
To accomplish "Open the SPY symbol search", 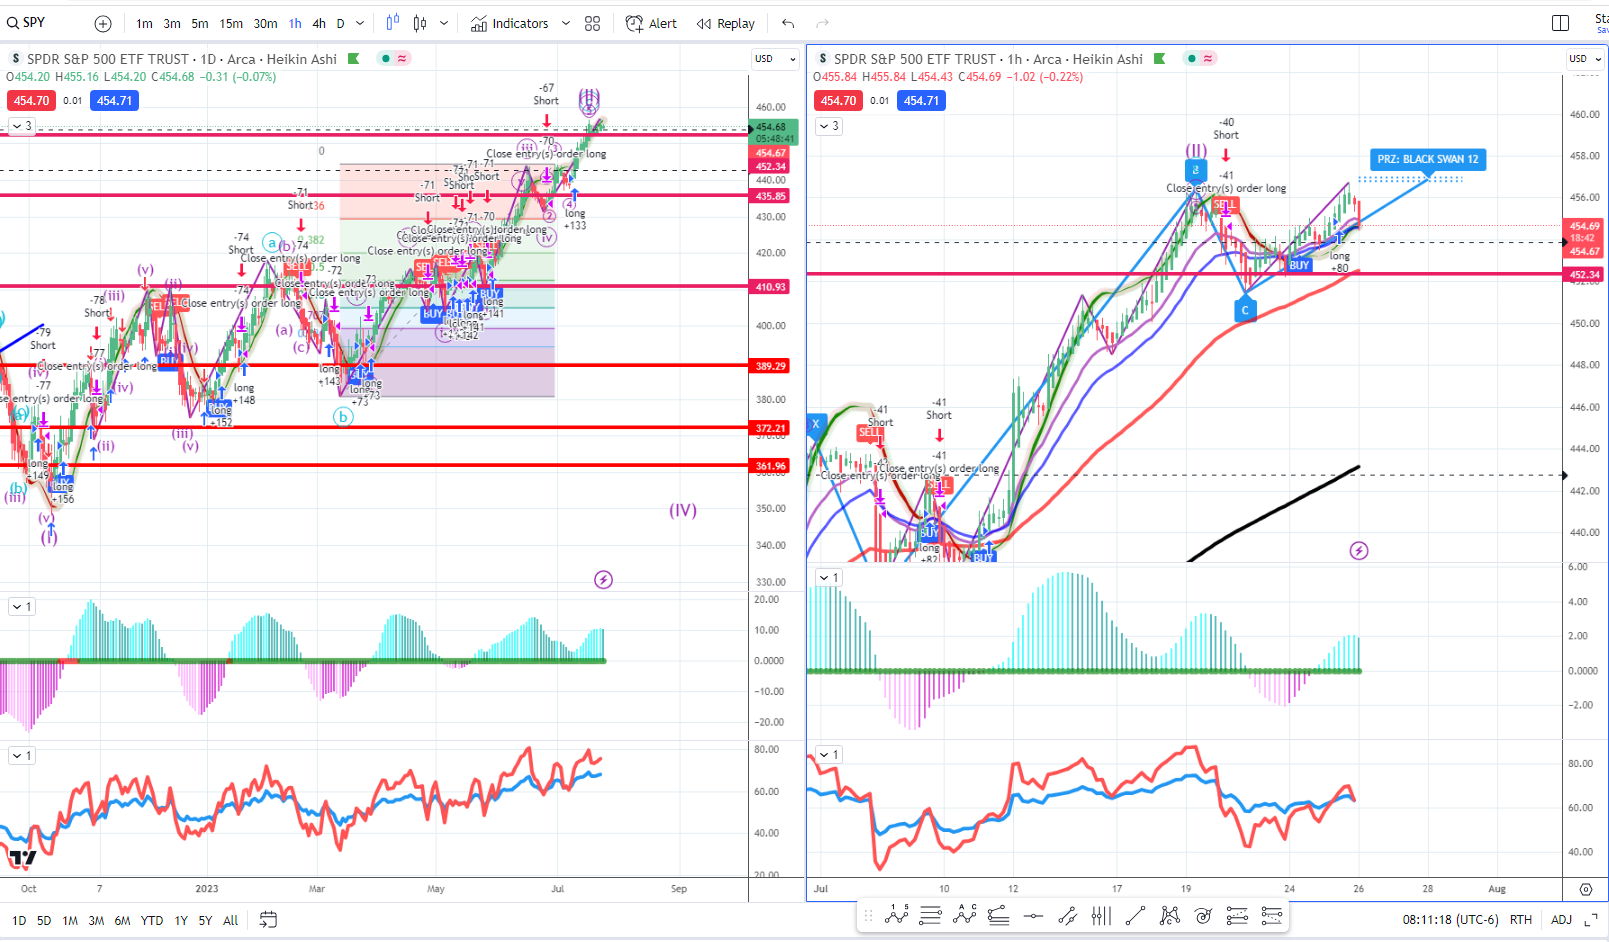I will click(x=27, y=23).
